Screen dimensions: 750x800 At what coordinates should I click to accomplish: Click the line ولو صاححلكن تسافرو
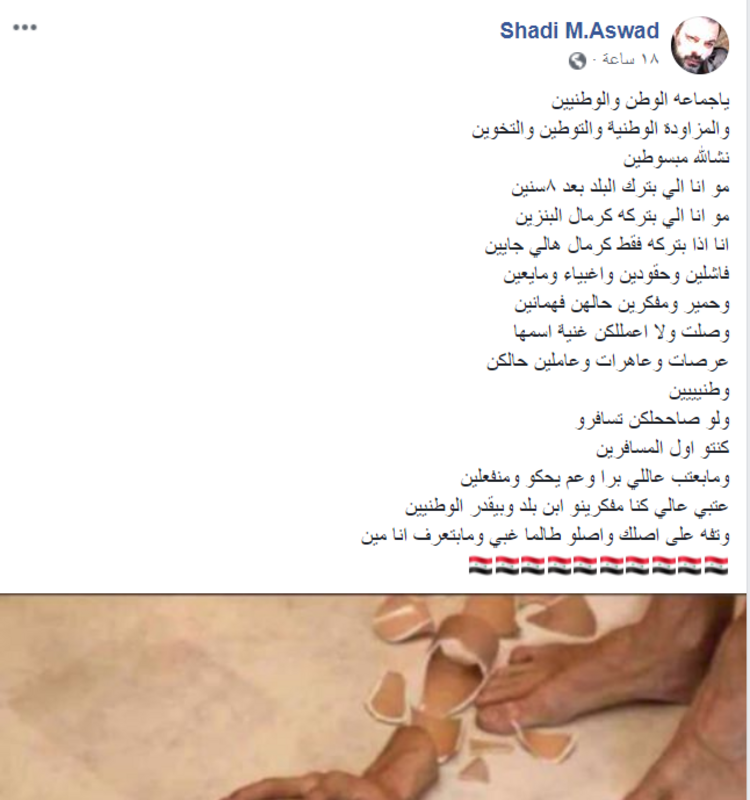(653, 420)
